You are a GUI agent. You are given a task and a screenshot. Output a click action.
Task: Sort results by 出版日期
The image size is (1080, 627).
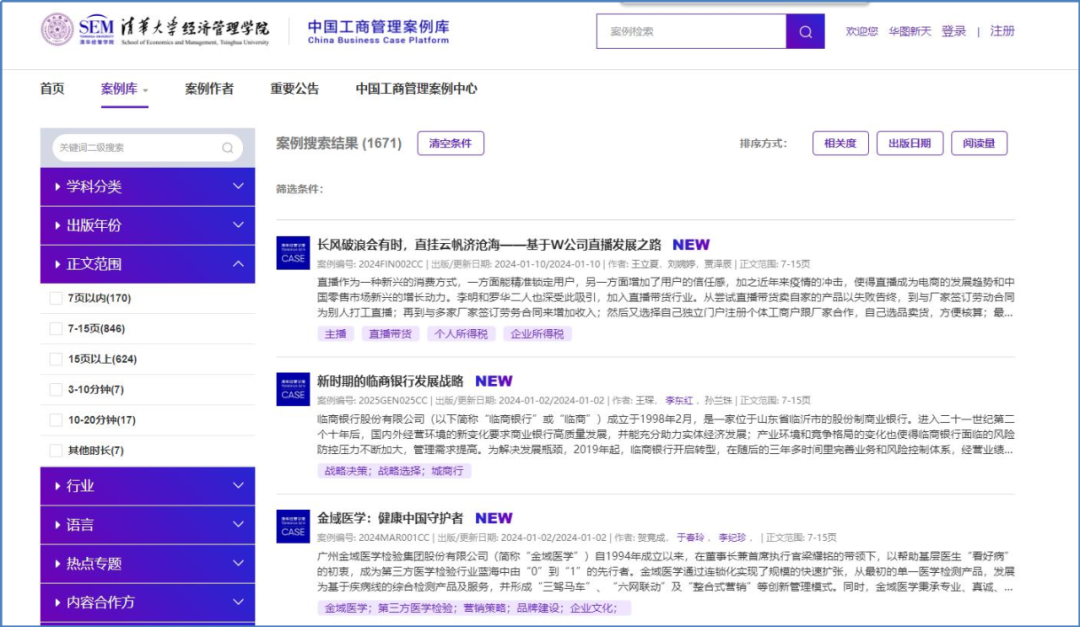coord(909,143)
